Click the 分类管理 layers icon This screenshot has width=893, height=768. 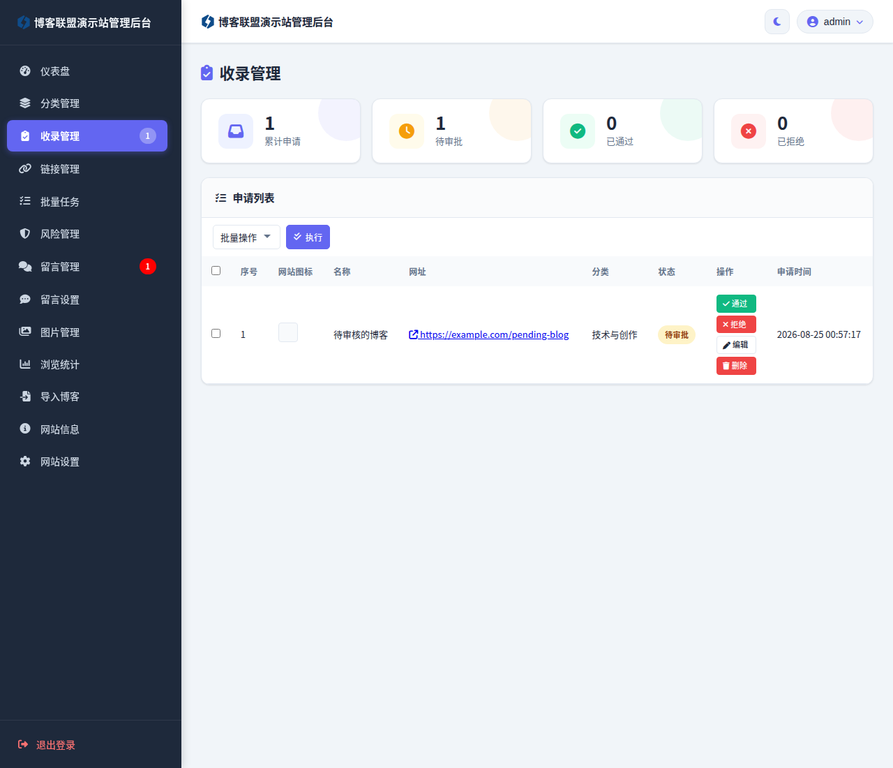click(x=25, y=103)
